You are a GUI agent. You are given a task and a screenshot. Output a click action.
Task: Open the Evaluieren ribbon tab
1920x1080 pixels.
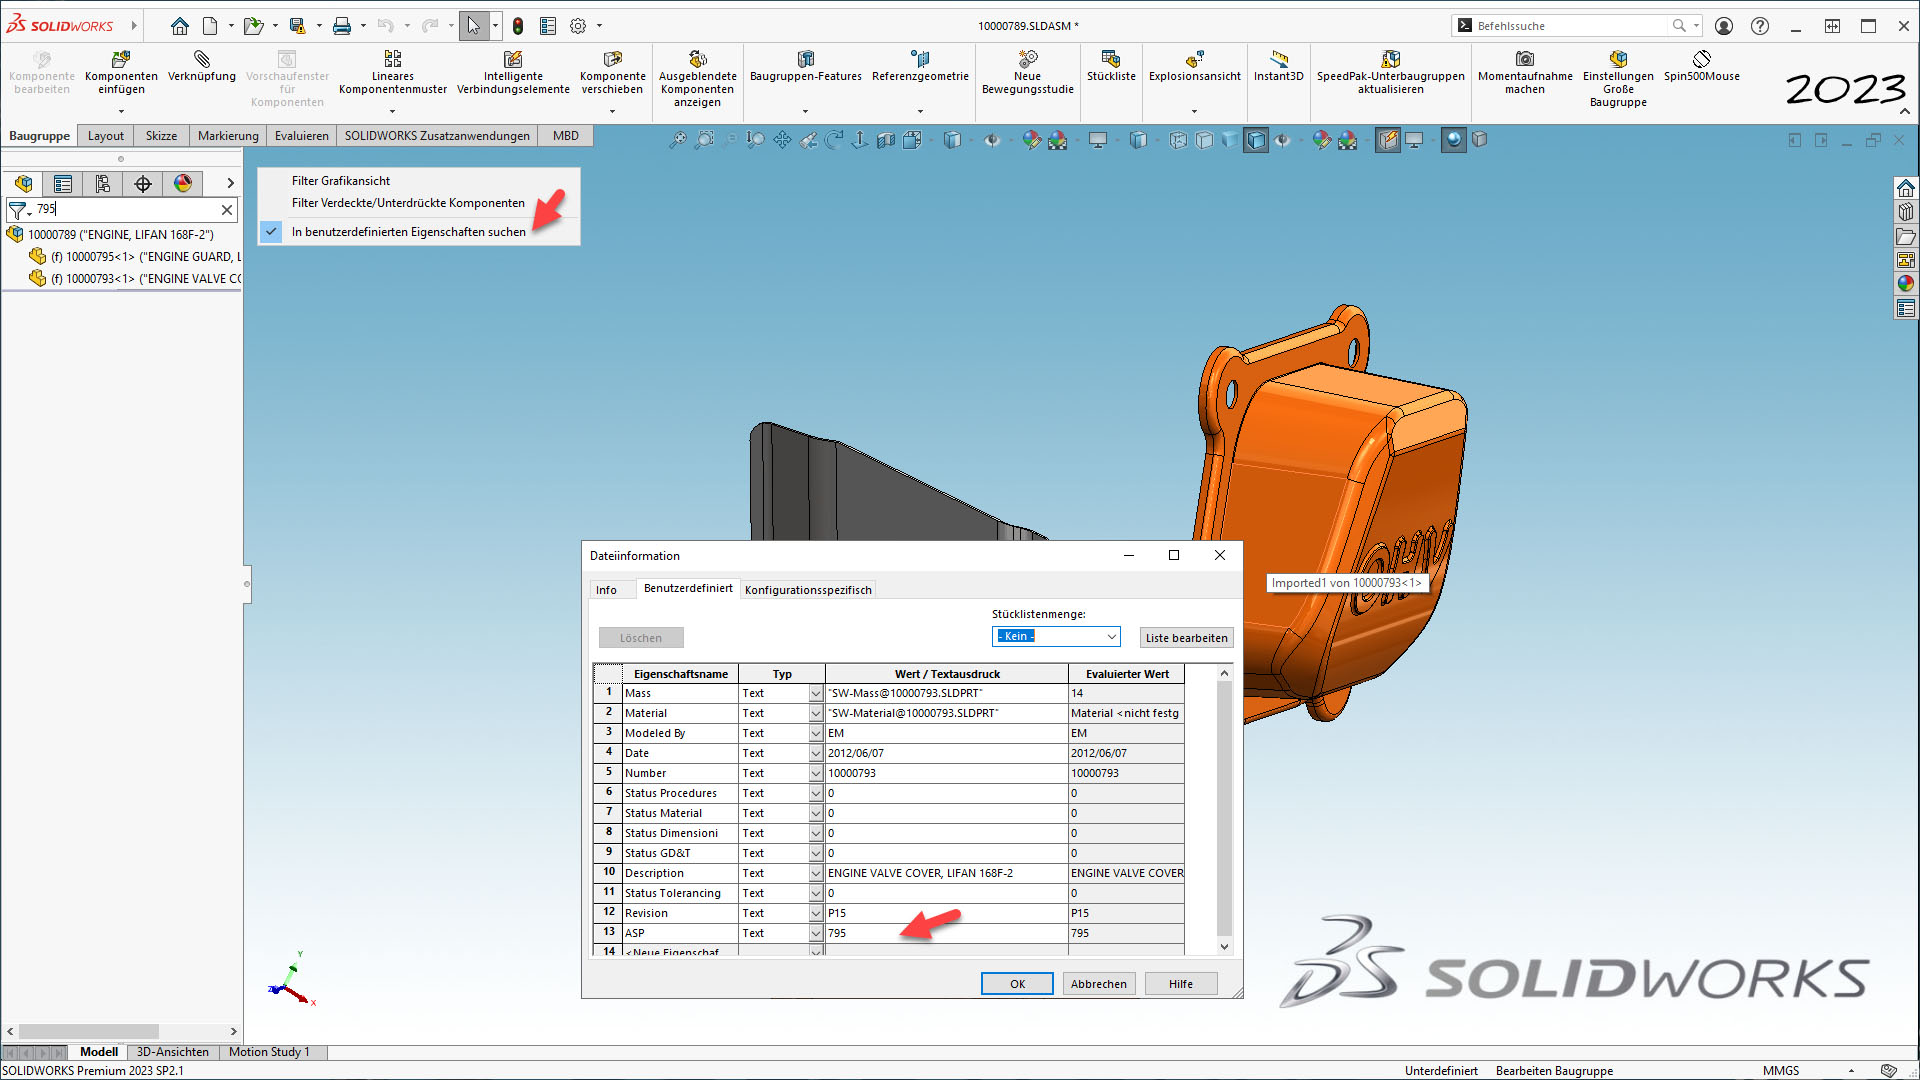[x=301, y=135]
